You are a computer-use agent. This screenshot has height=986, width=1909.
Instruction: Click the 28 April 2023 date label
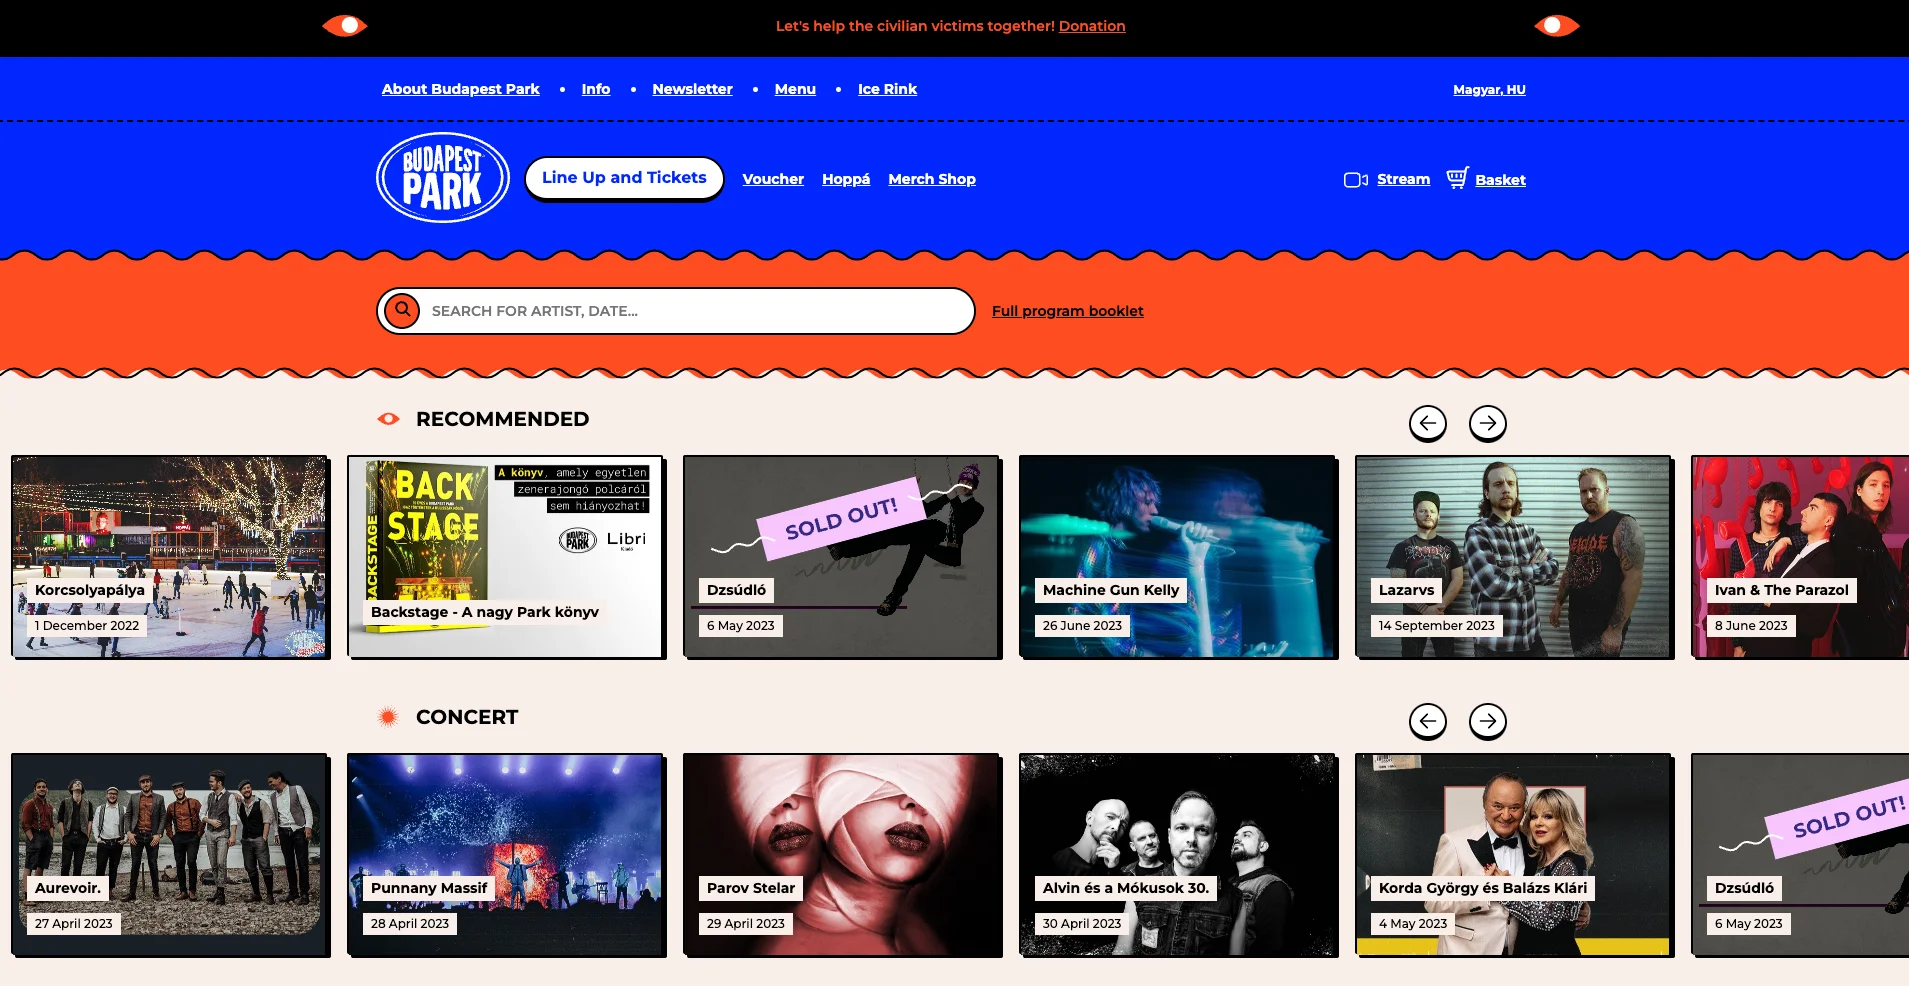coord(410,924)
